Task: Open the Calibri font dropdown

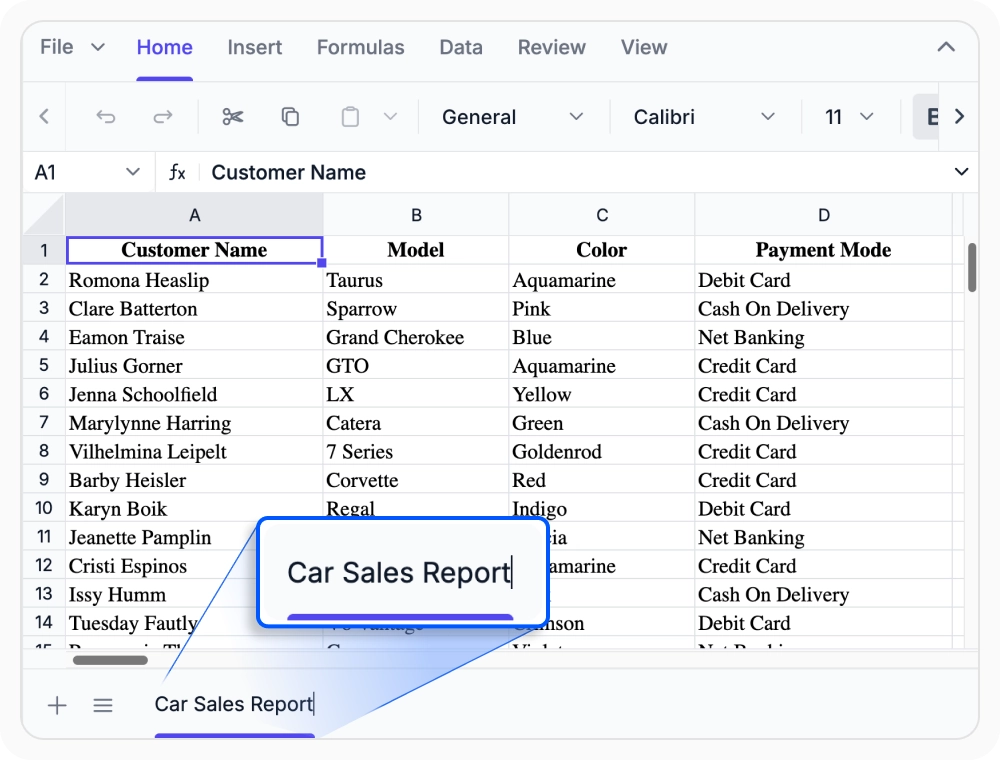Action: pos(704,117)
